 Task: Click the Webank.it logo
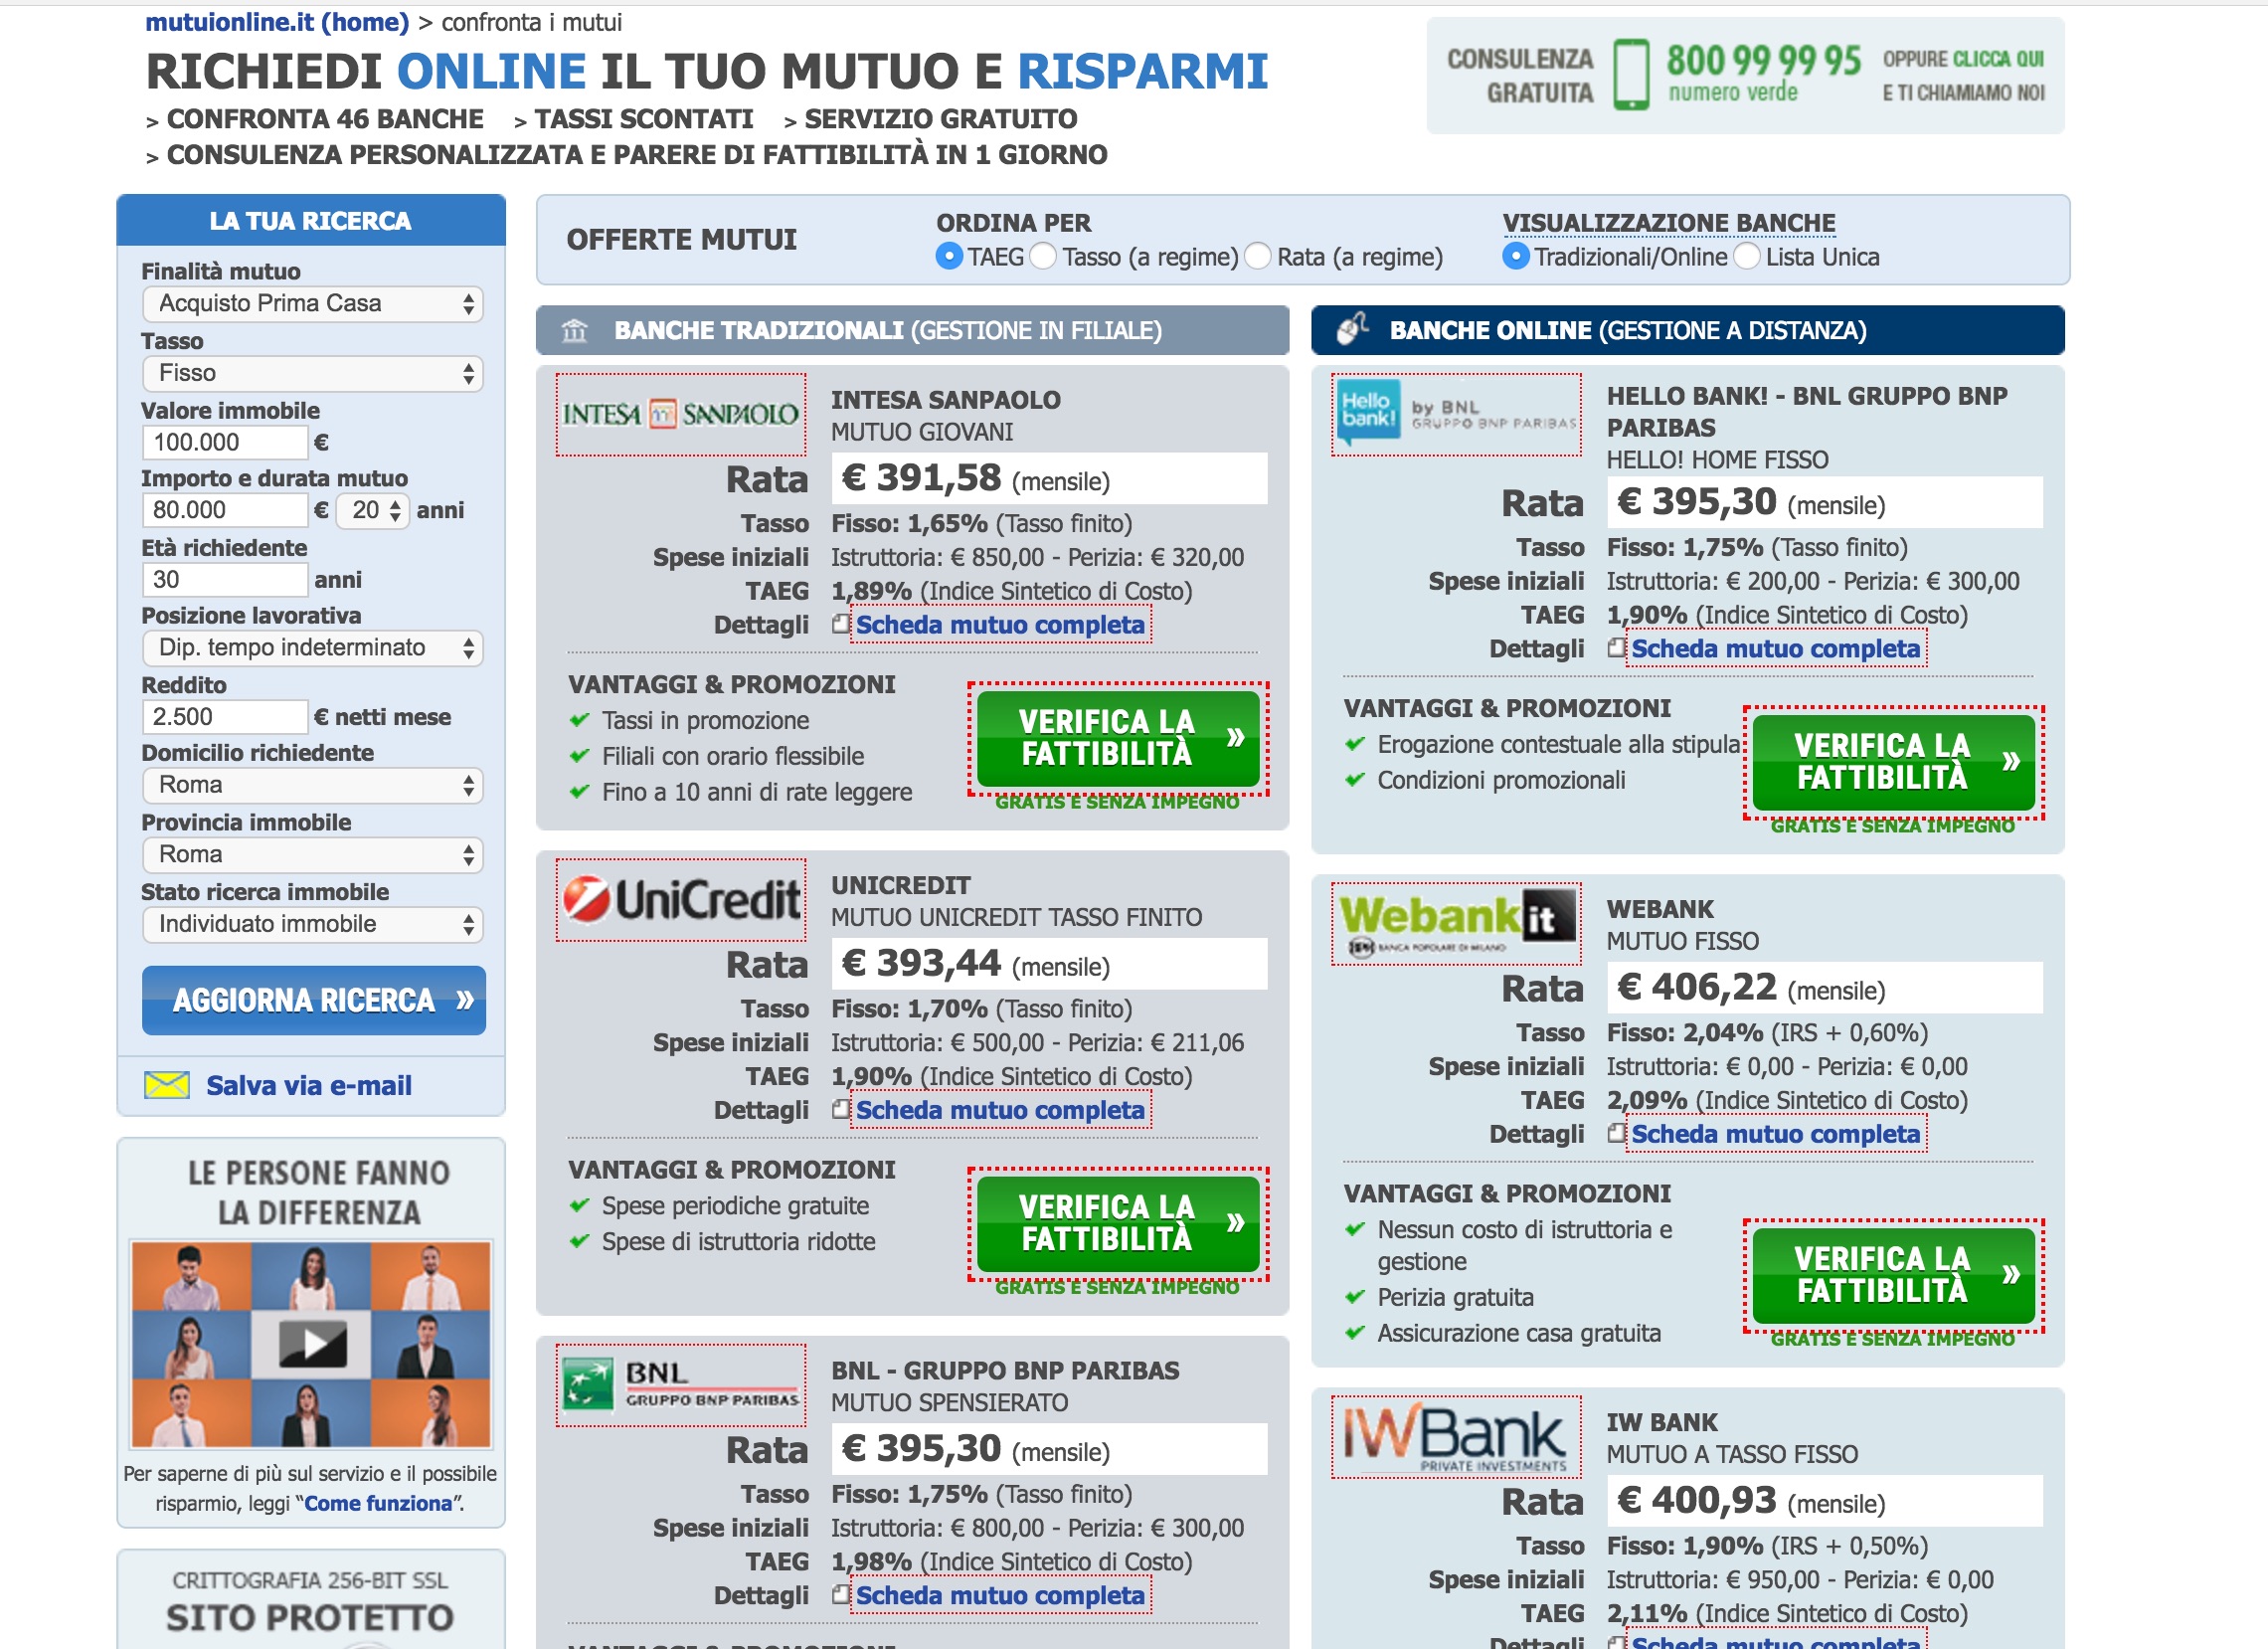tap(1456, 923)
